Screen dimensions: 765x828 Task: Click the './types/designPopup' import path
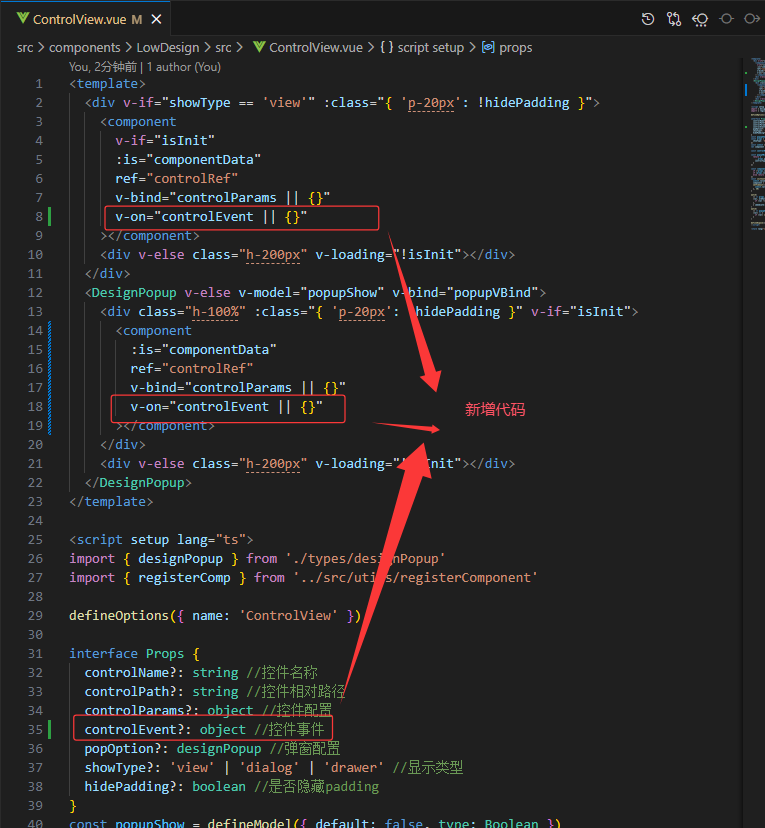click(364, 558)
